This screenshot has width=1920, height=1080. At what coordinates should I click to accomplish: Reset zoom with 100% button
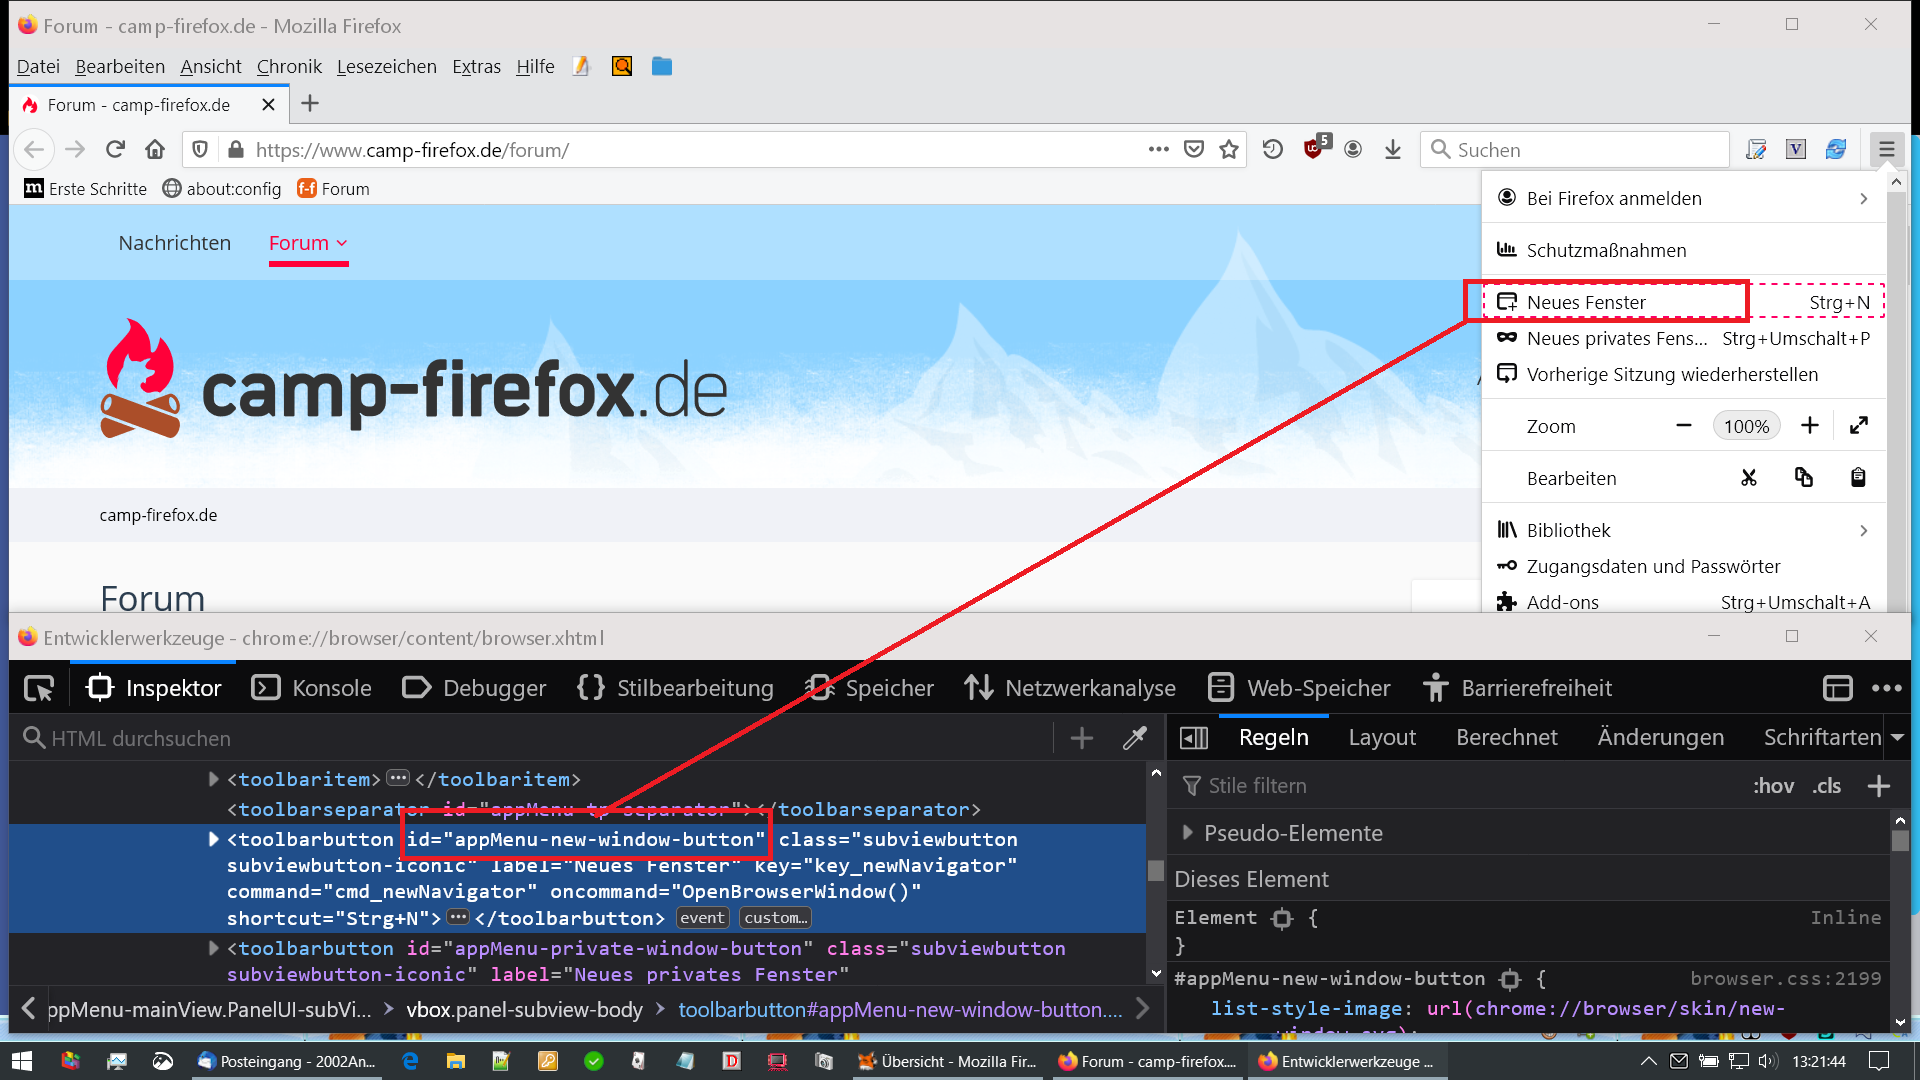click(x=1746, y=426)
